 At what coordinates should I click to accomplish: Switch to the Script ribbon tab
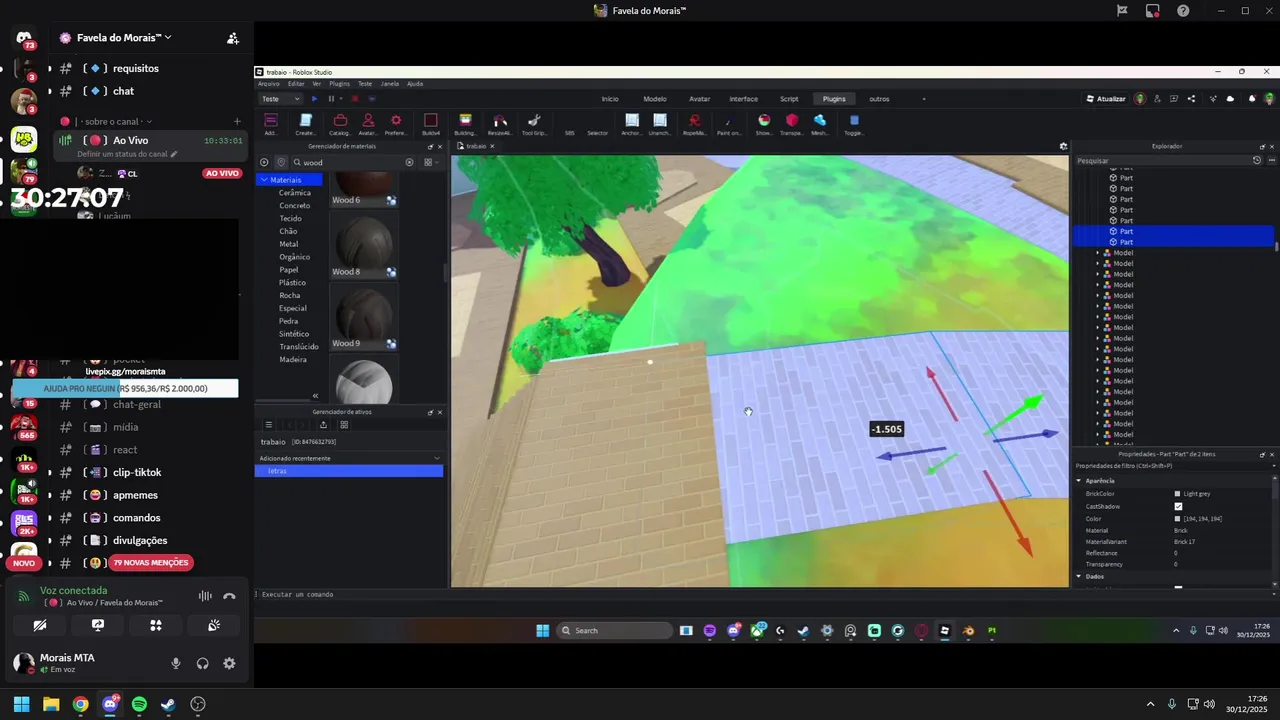[789, 99]
